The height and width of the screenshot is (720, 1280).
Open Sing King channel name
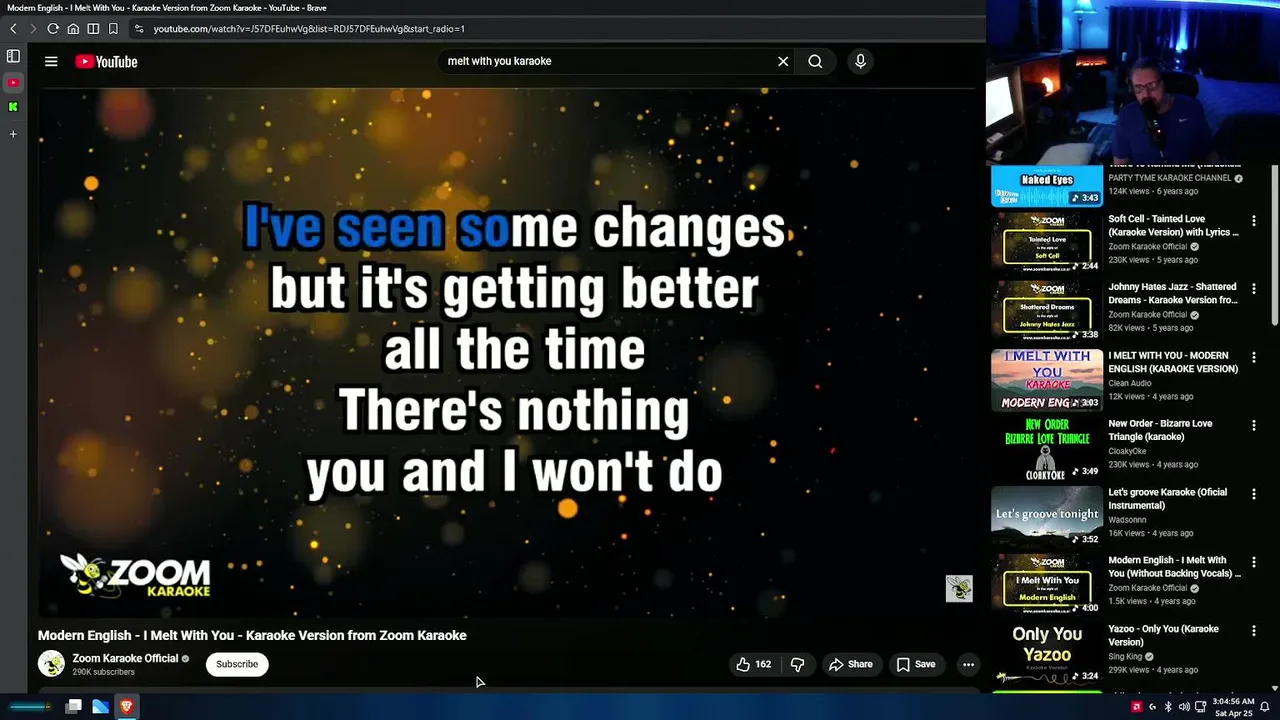tap(1125, 657)
